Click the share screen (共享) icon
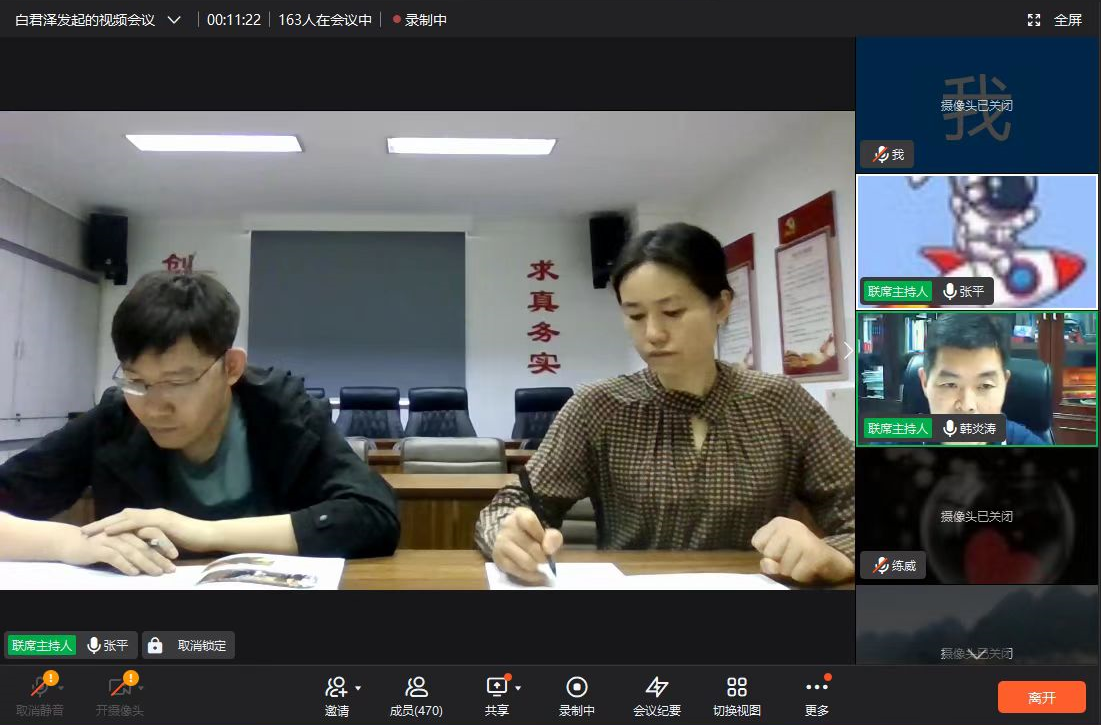The width and height of the screenshot is (1101, 725). point(496,688)
